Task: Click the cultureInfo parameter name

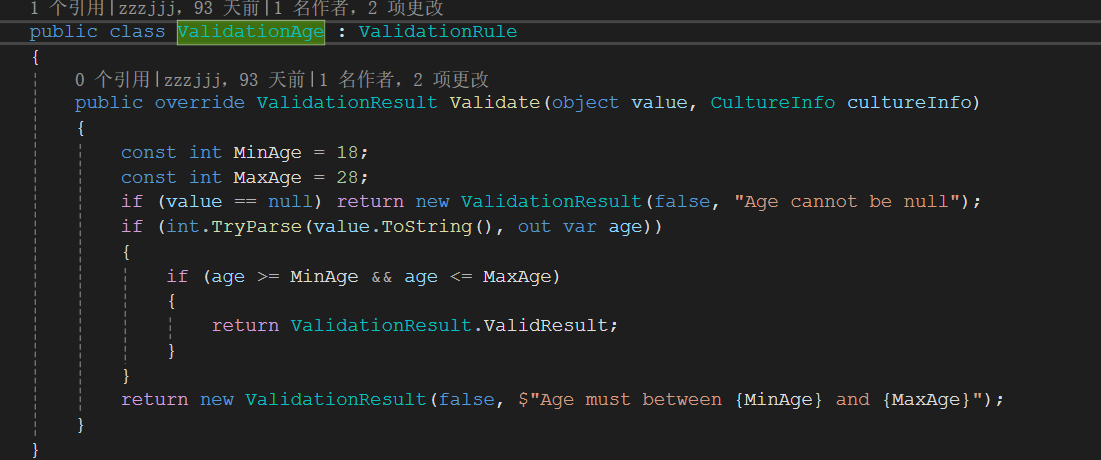Action: tap(909, 103)
